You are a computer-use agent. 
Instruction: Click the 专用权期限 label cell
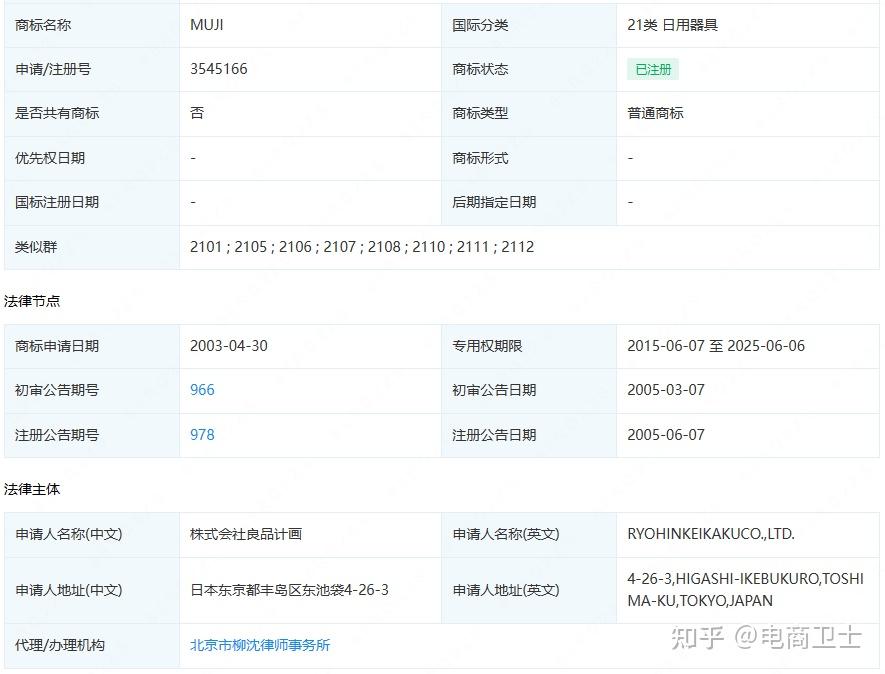click(x=529, y=346)
